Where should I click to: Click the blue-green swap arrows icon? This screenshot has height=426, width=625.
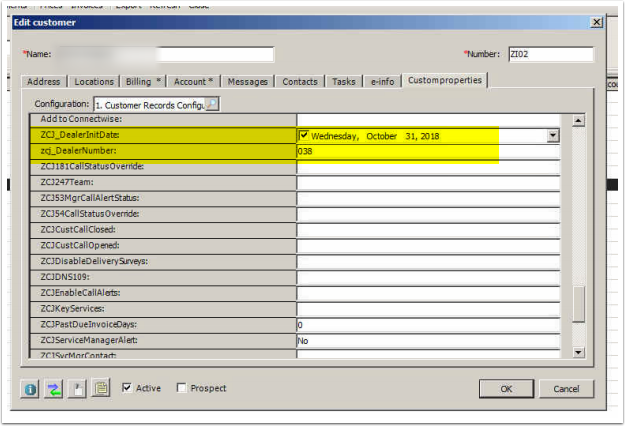53,389
